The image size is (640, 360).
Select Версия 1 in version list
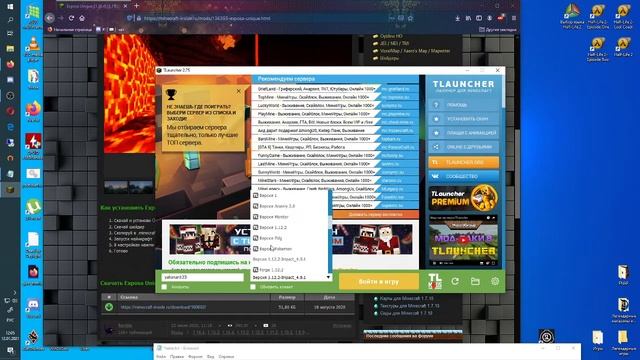point(289,196)
